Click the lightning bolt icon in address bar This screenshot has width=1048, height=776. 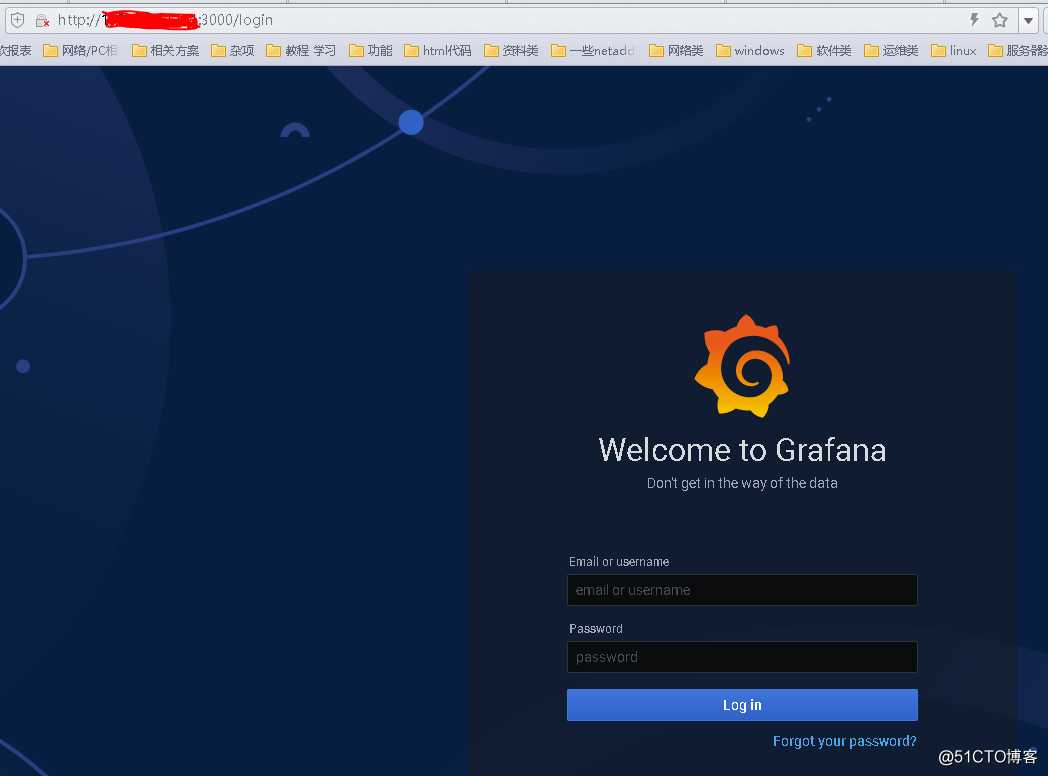tap(974, 20)
